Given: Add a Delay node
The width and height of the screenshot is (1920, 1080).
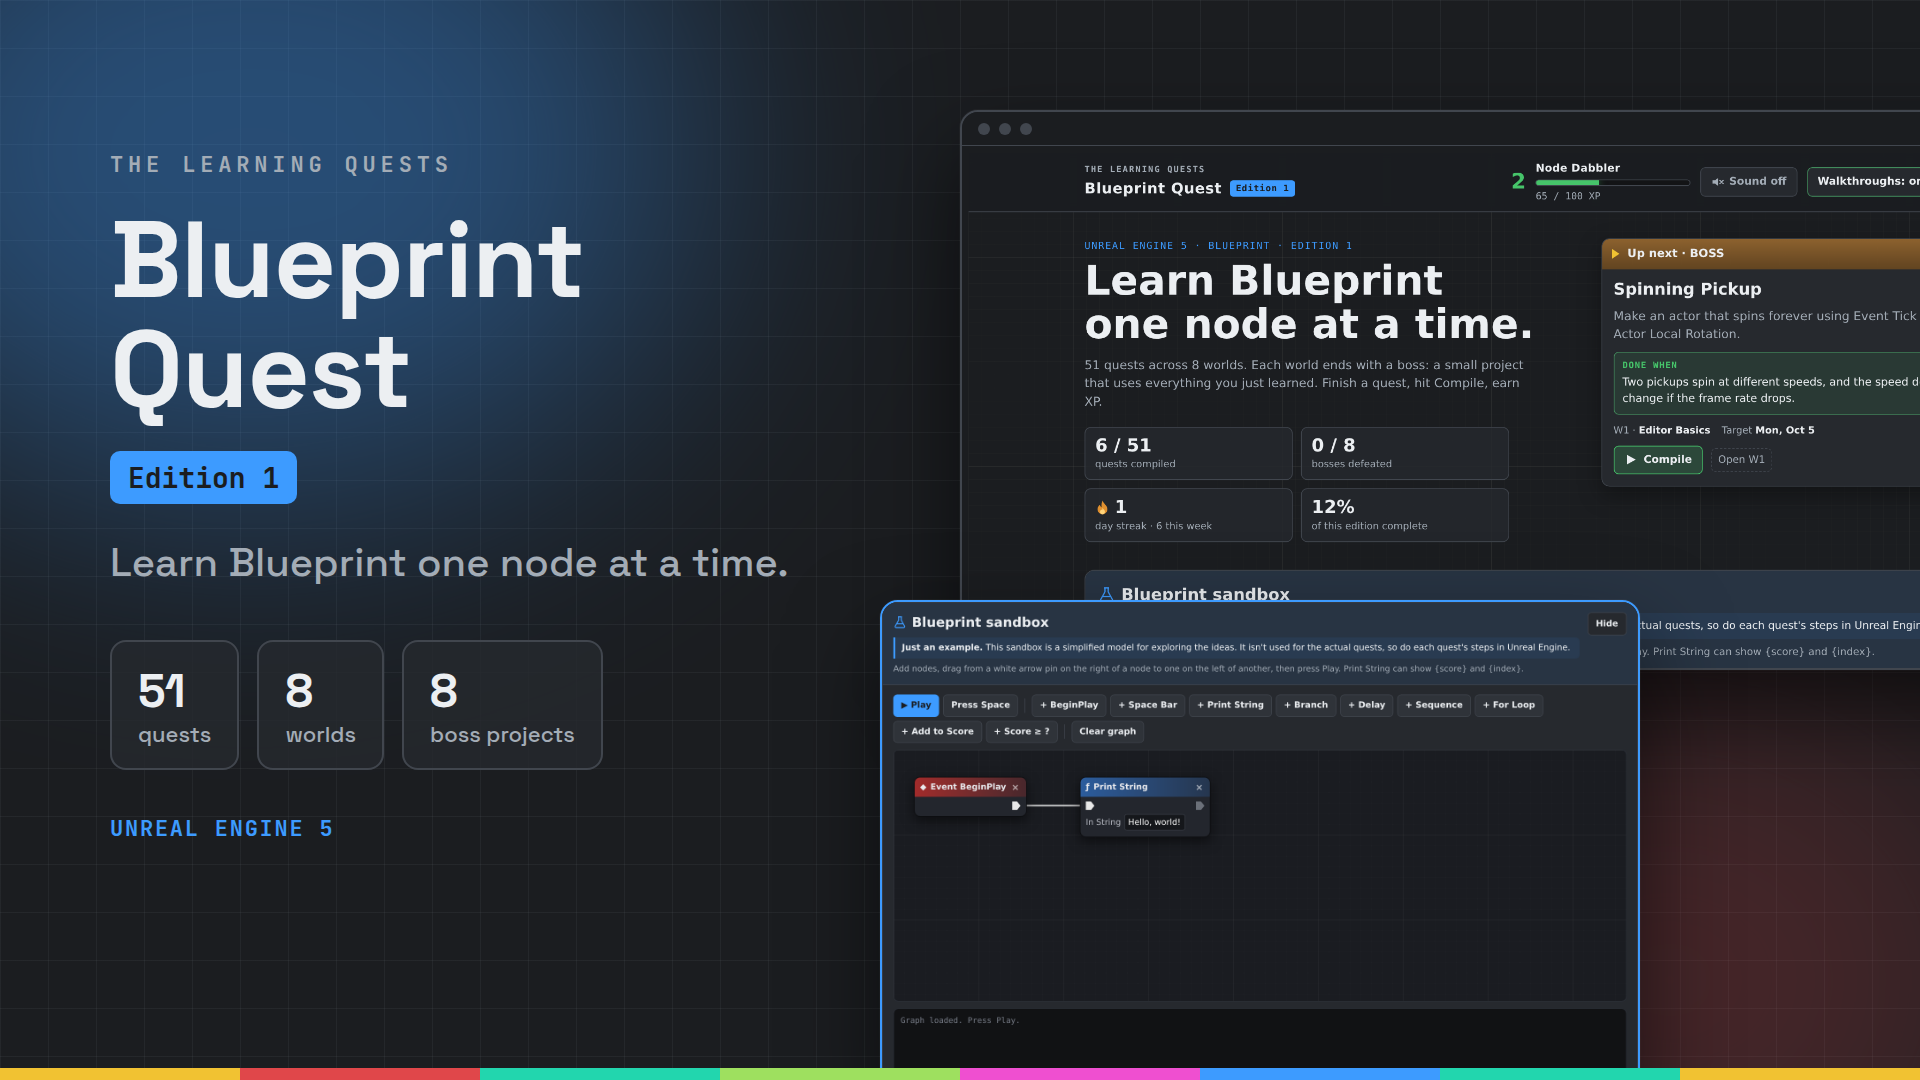Looking at the screenshot, I should 1366,705.
